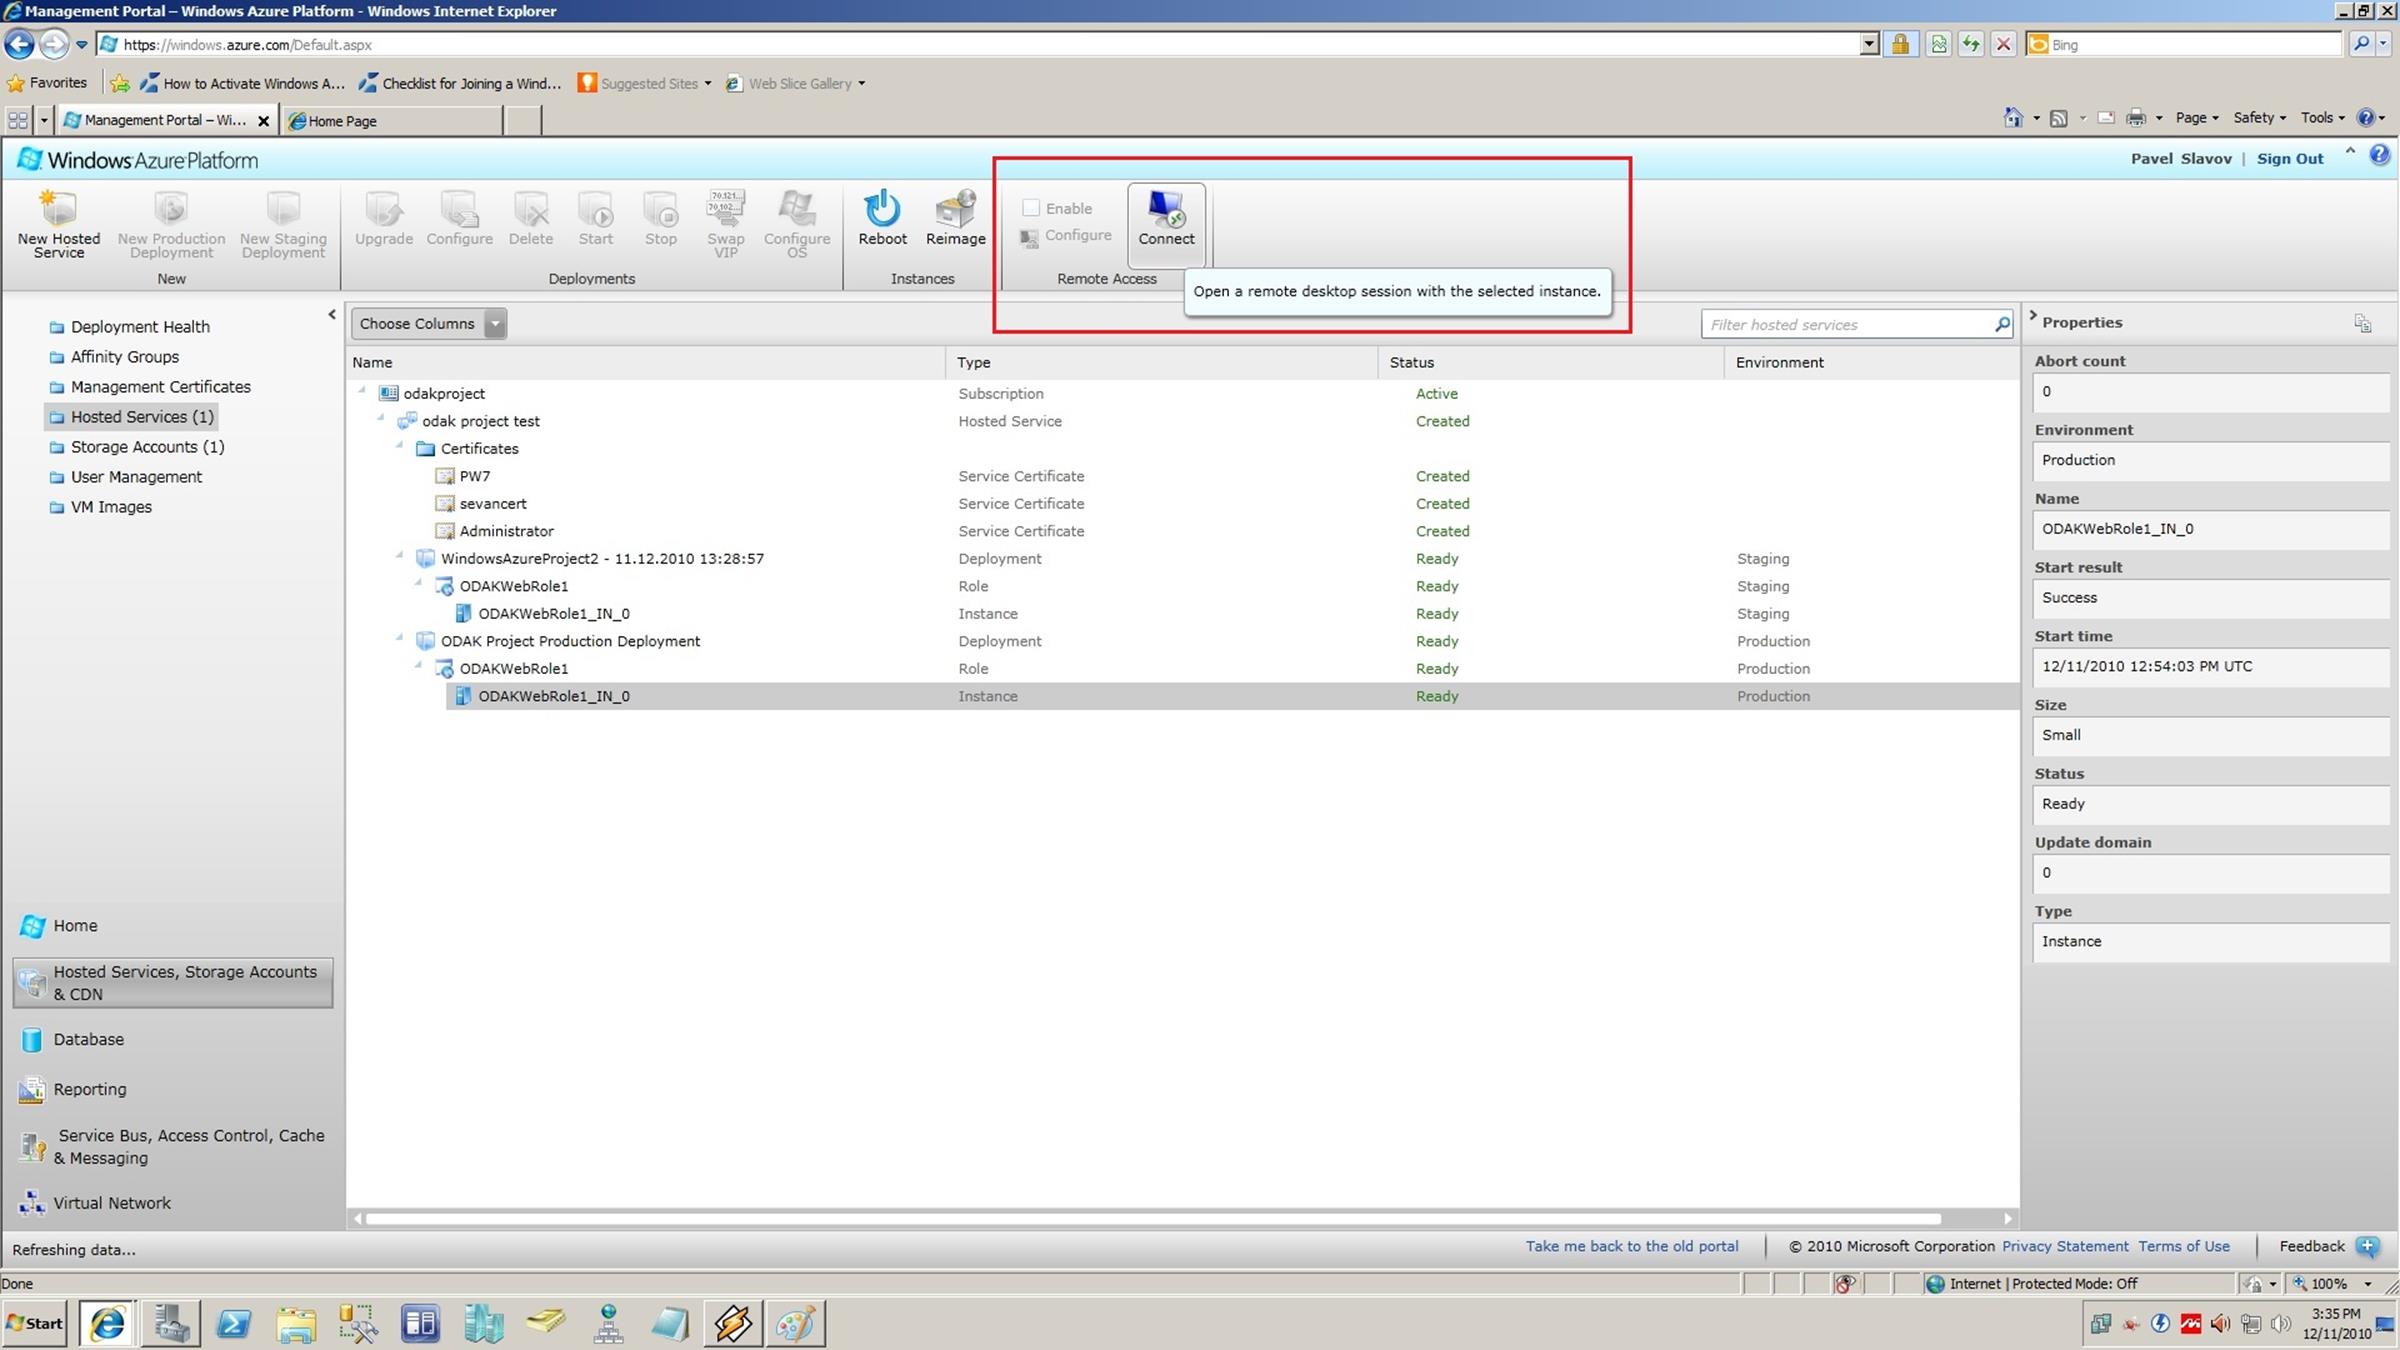Click the Sign Out link
2400x1350 pixels.
tap(2289, 159)
